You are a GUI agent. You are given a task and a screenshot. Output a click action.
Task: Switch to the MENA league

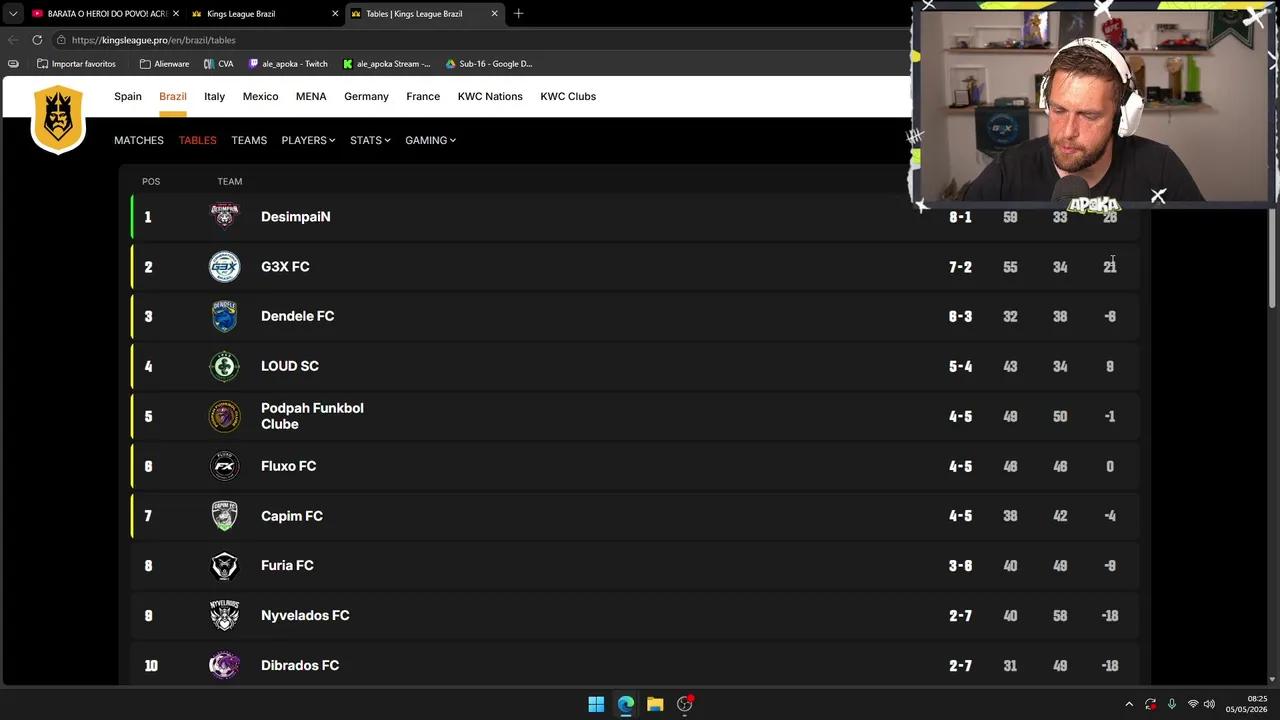coord(311,96)
